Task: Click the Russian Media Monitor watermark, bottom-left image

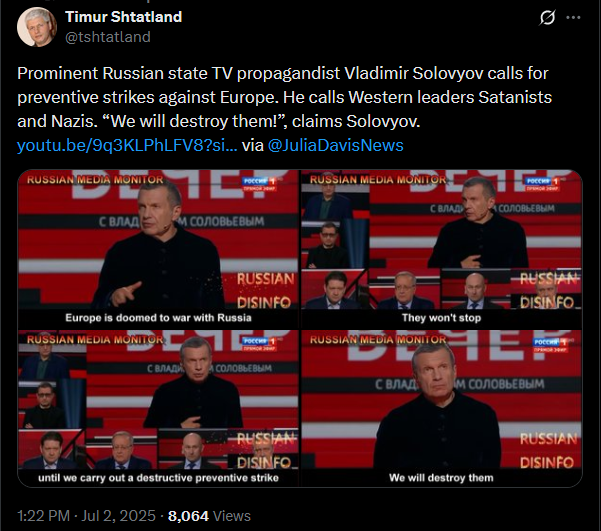Action: click(95, 340)
